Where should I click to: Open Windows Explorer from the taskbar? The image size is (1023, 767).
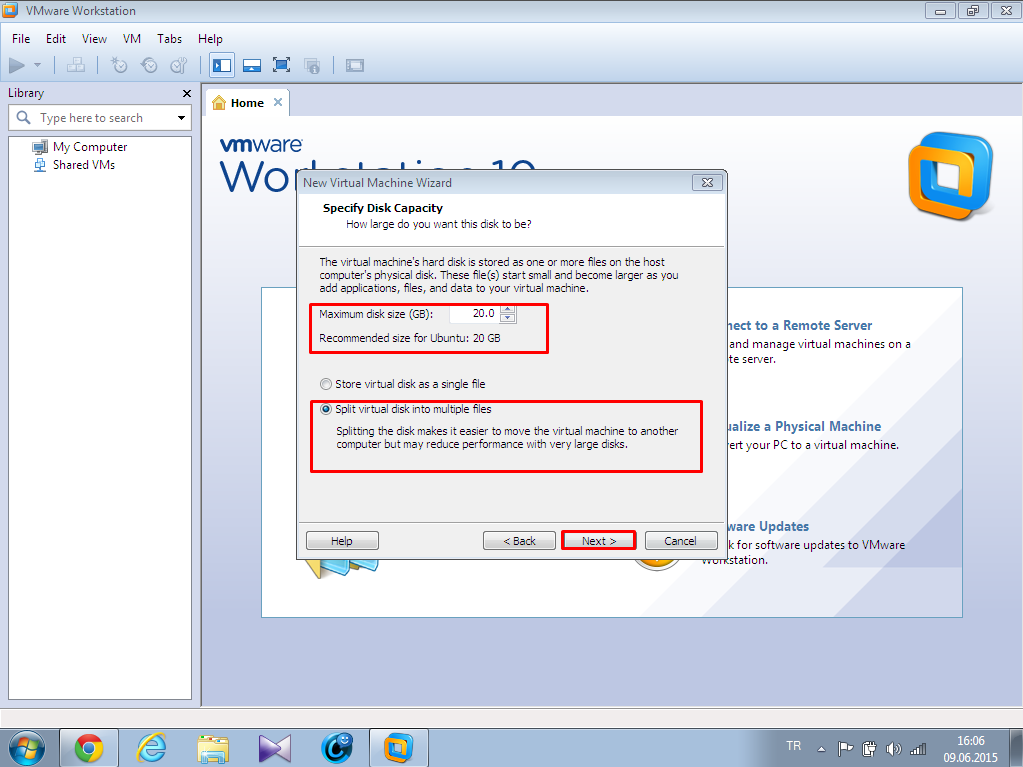pos(213,749)
